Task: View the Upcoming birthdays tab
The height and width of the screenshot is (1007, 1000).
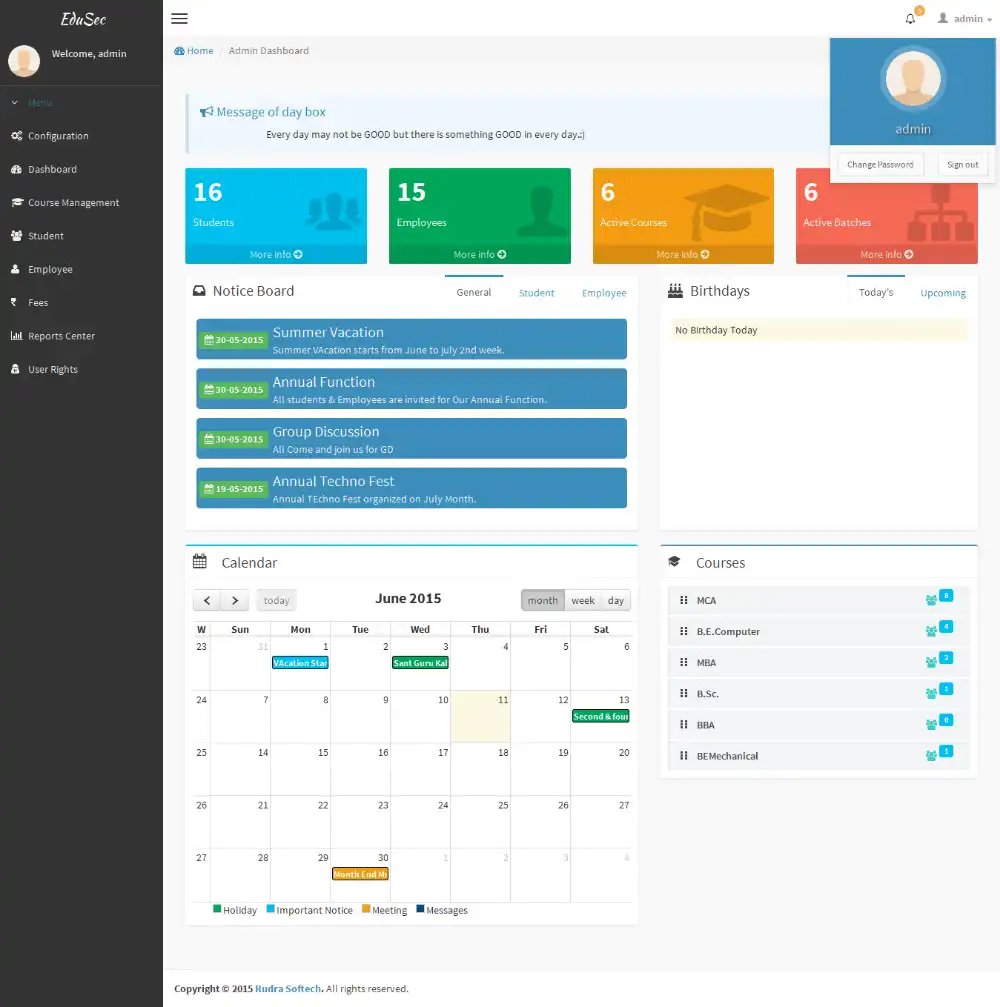Action: pos(941,293)
